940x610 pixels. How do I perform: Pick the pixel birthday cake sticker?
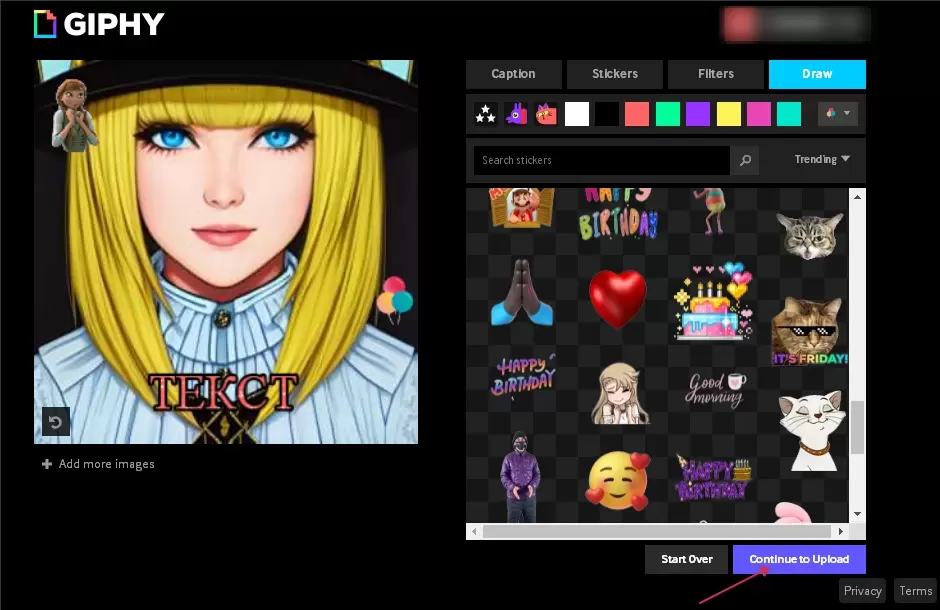click(x=713, y=301)
